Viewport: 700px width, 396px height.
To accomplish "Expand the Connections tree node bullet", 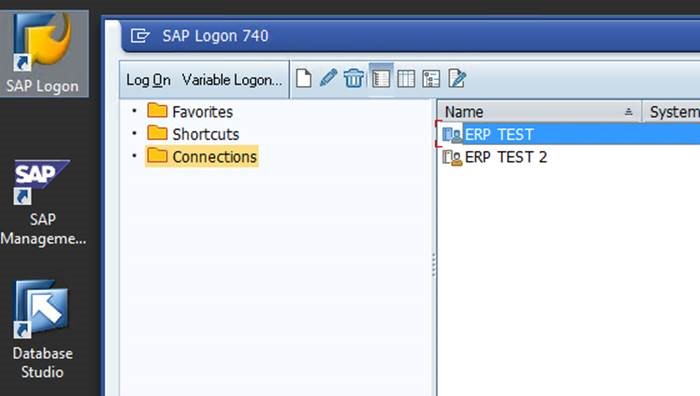I will click(134, 155).
